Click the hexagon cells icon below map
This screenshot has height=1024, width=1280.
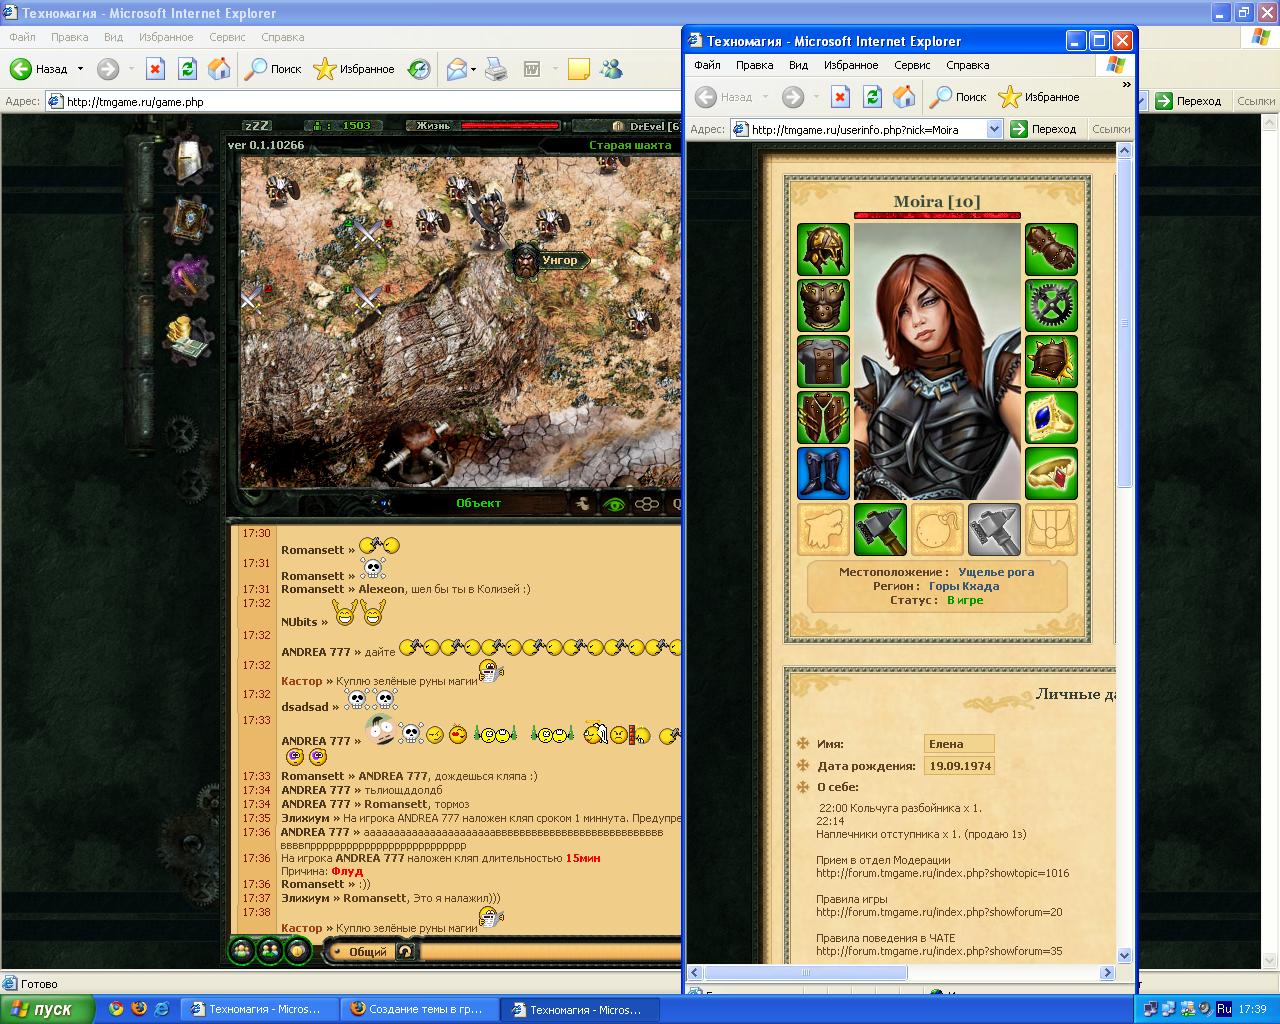click(x=647, y=504)
